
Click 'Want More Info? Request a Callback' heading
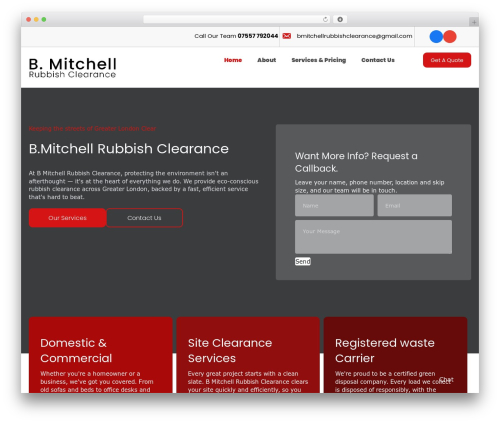(x=356, y=162)
